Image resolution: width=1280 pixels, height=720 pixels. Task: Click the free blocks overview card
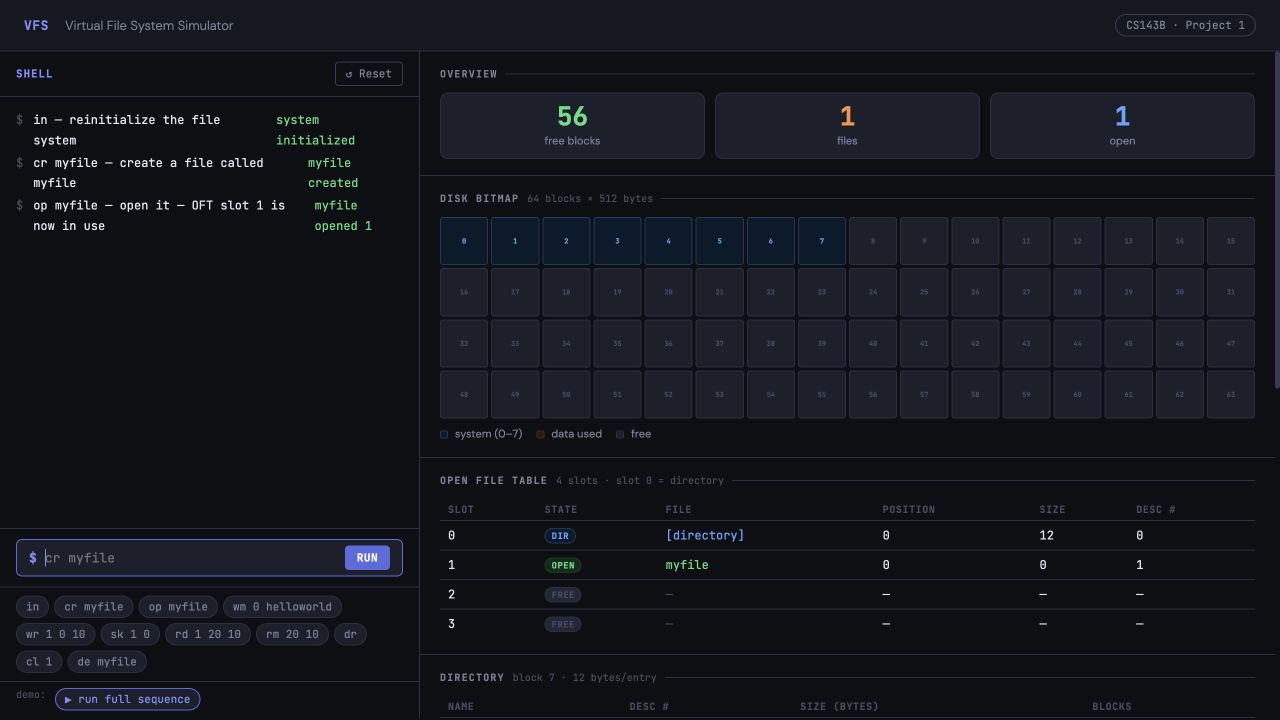(572, 126)
